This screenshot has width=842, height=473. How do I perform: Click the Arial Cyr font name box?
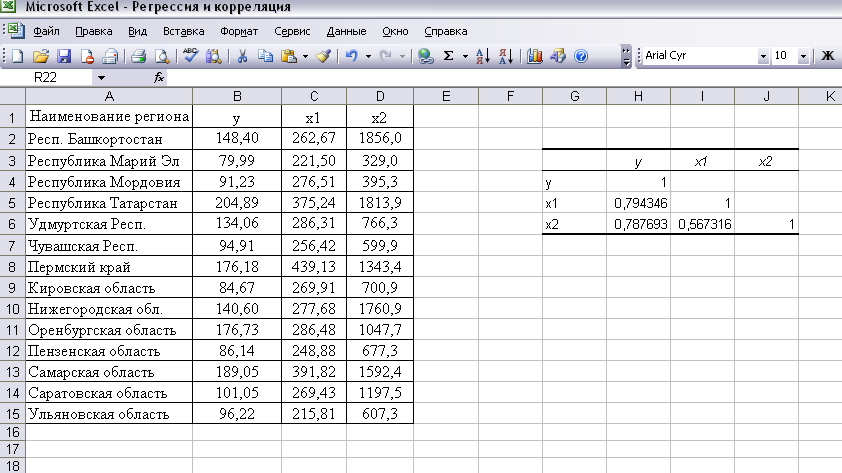(699, 56)
